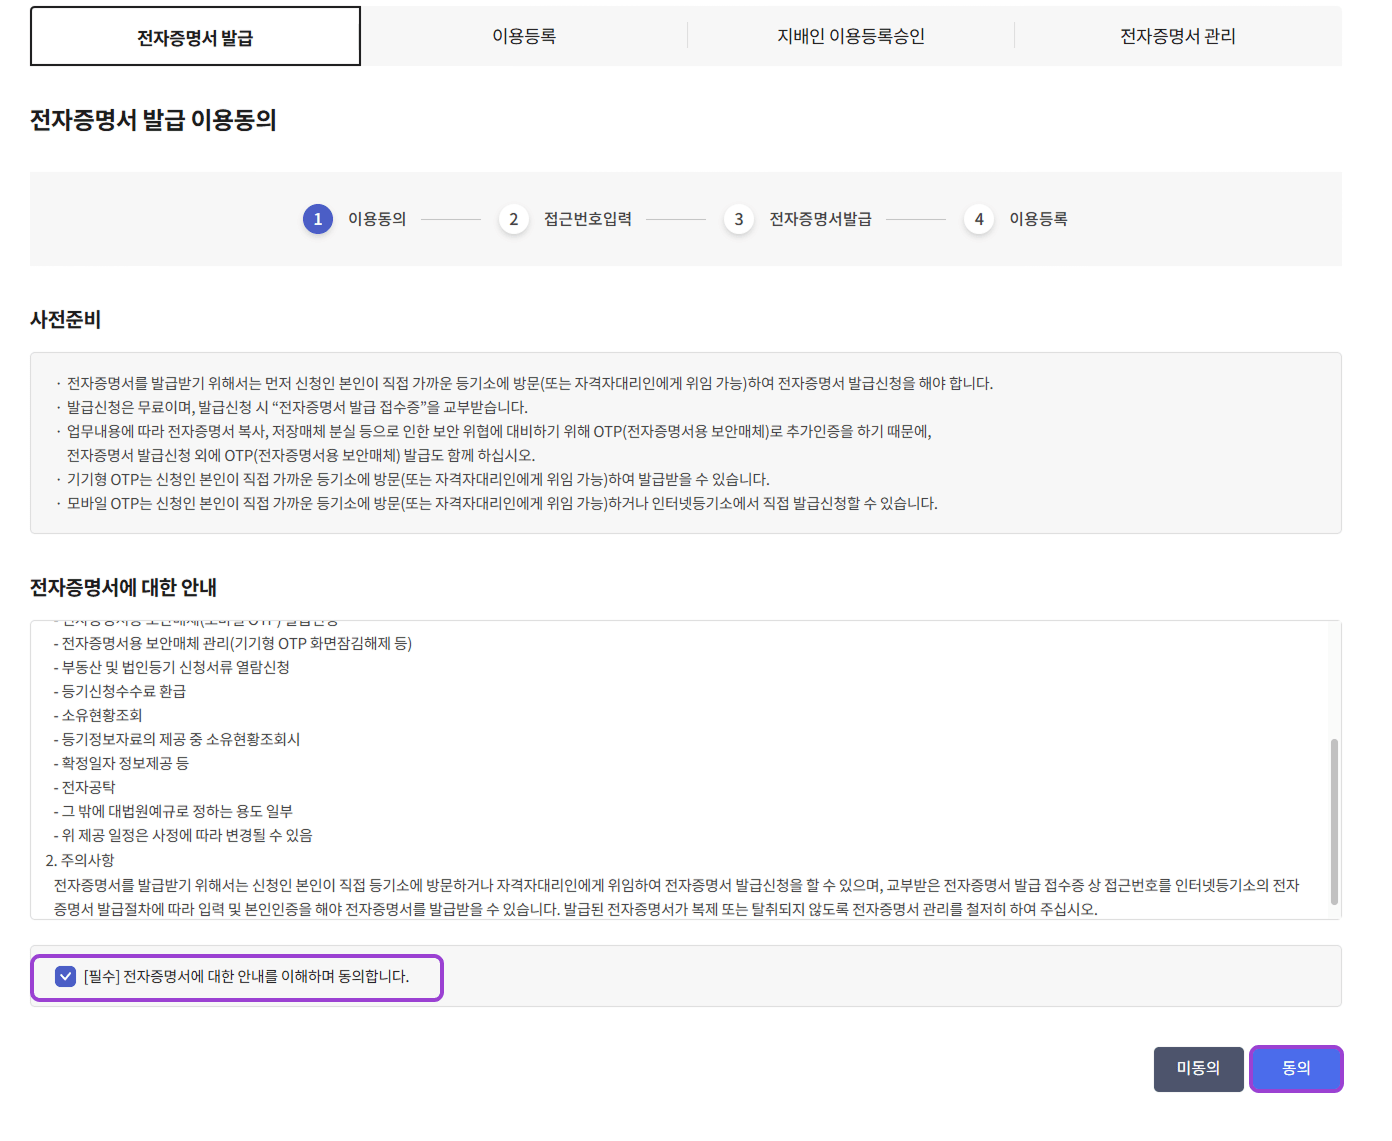Click the line '- 확정일자 정보제공 등'
The image size is (1392, 1141).
pos(121,763)
